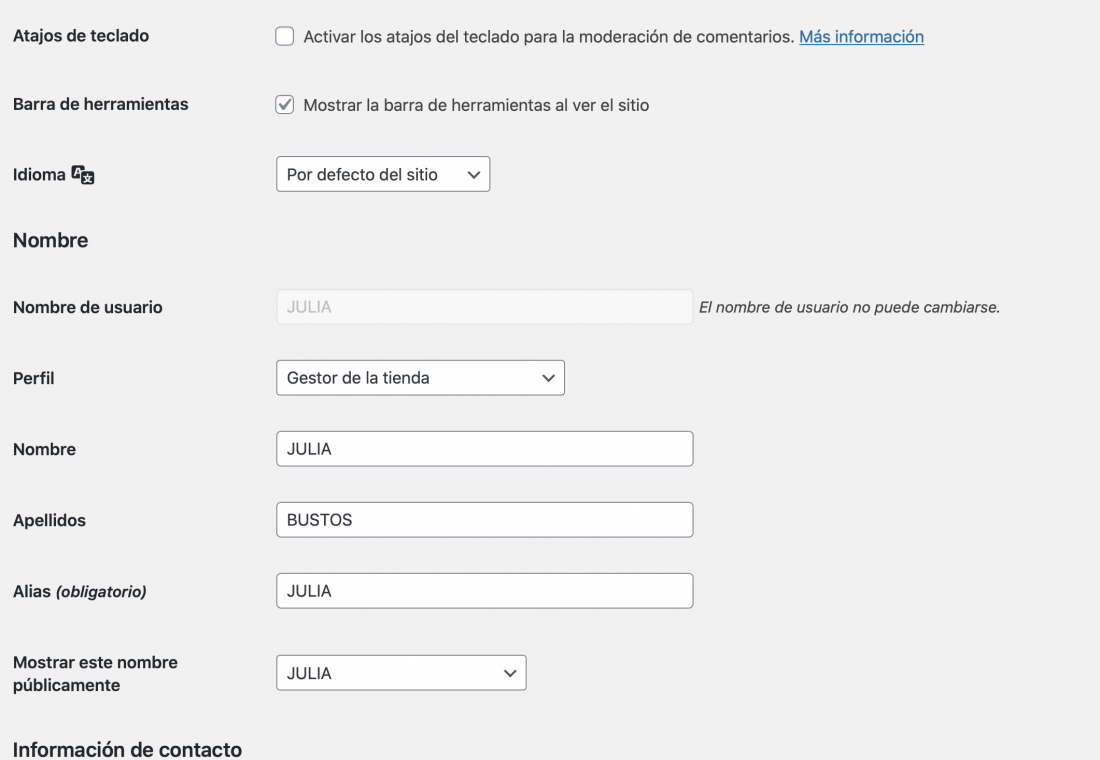Click the greyed-out Nombre de usuario field
This screenshot has width=1100, height=760.
pyautogui.click(x=485, y=307)
